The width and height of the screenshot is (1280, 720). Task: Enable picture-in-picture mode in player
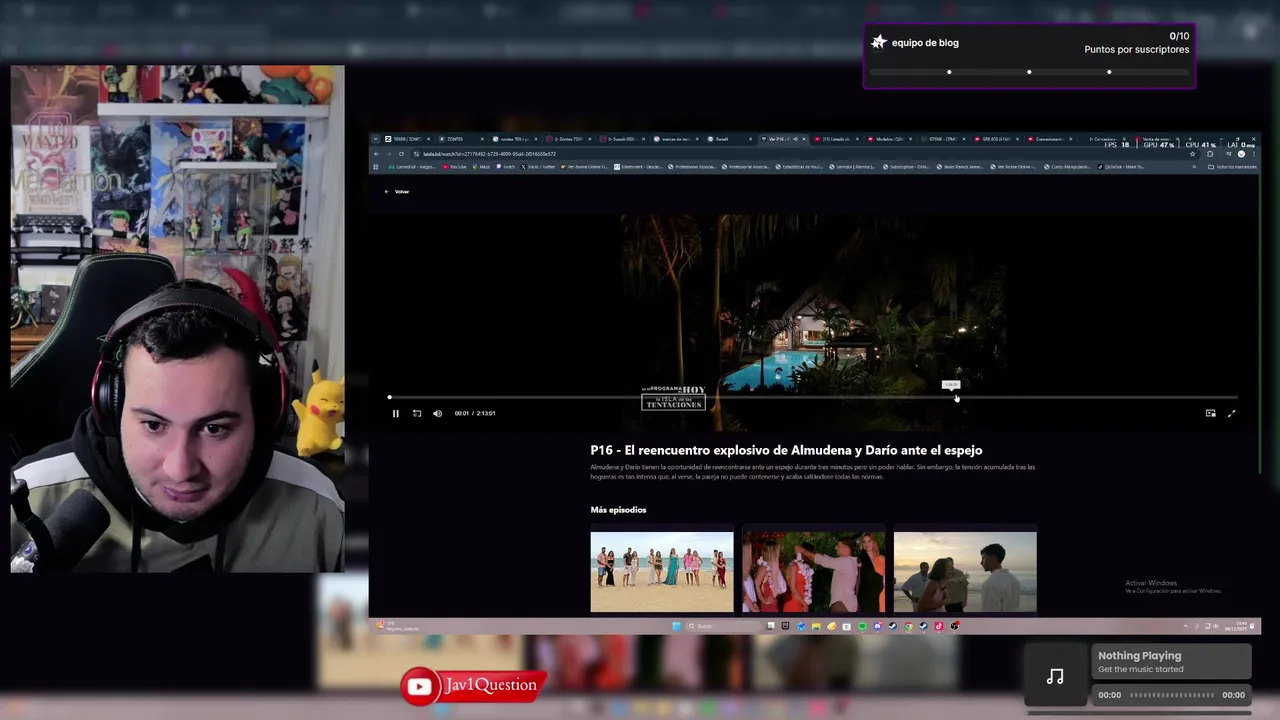coord(1210,413)
